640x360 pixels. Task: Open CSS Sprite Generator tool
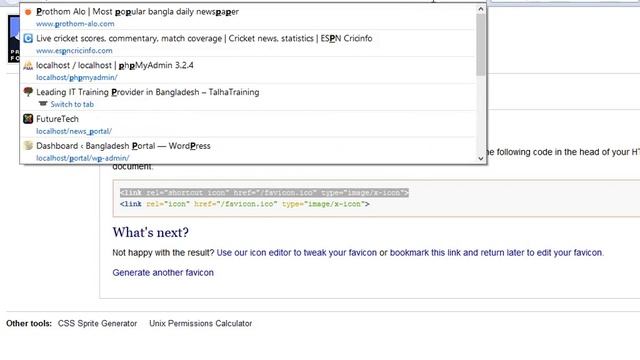coord(97,324)
